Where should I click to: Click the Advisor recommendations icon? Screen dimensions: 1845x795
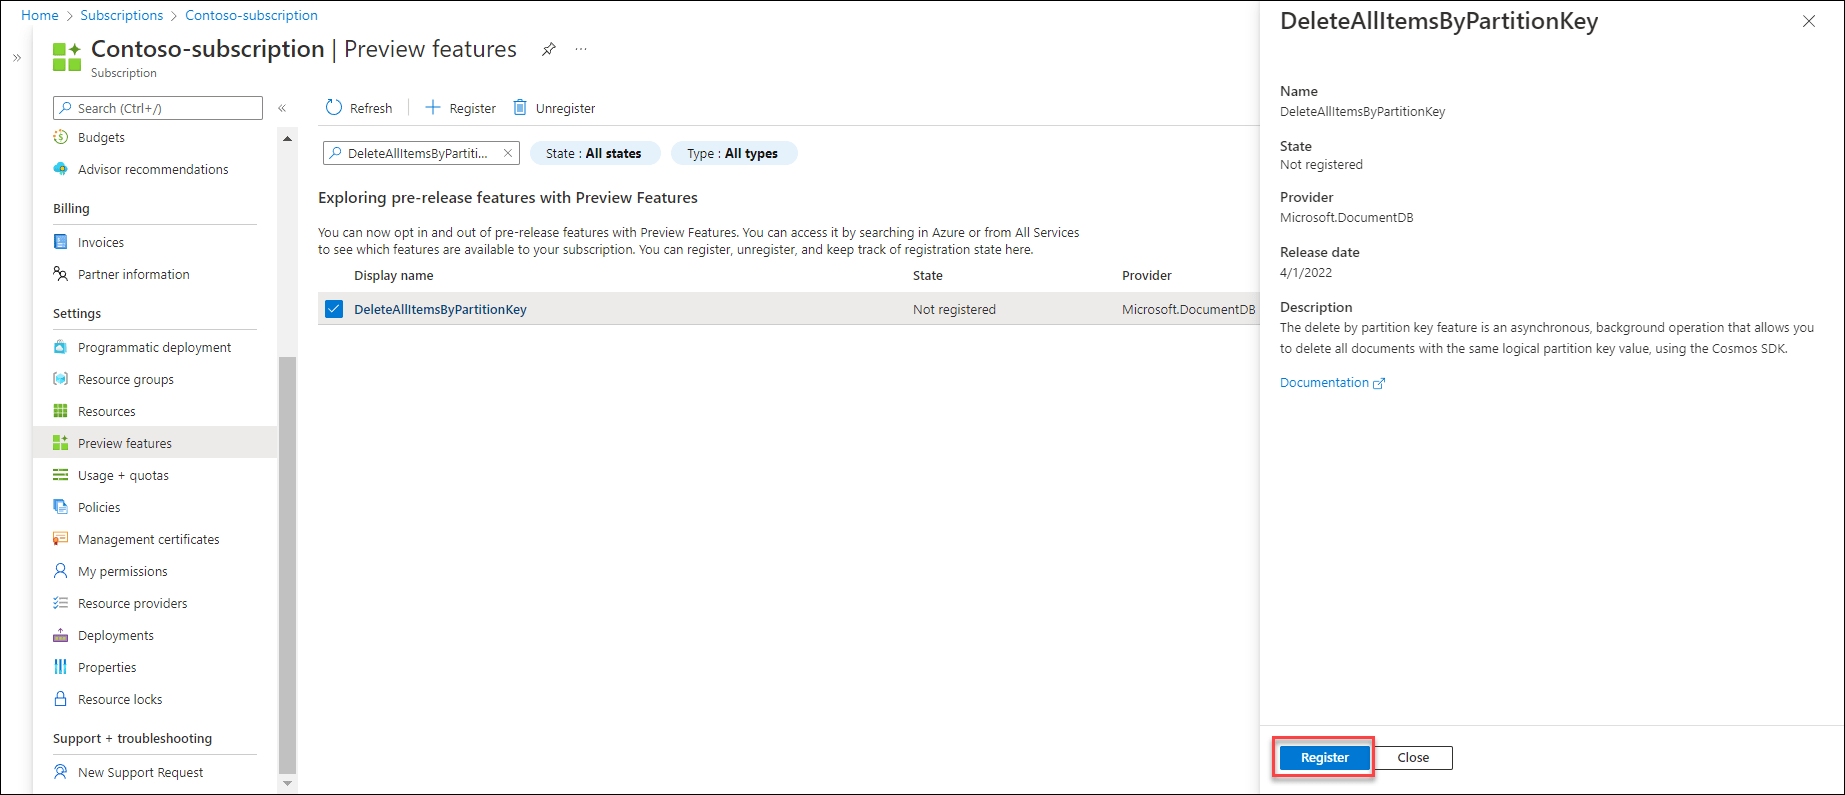pos(61,169)
